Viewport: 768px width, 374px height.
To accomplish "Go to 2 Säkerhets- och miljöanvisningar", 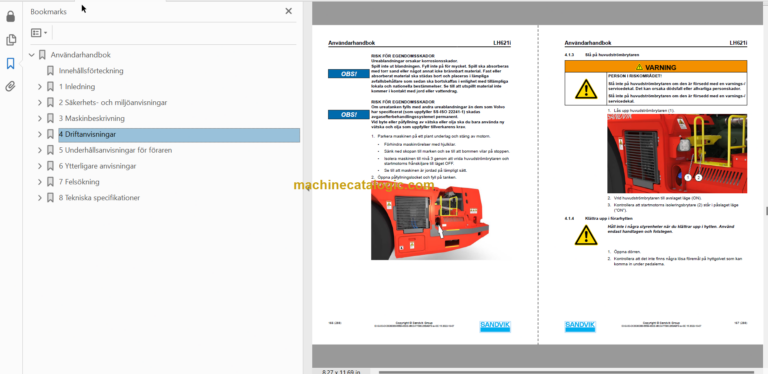I will point(113,103).
